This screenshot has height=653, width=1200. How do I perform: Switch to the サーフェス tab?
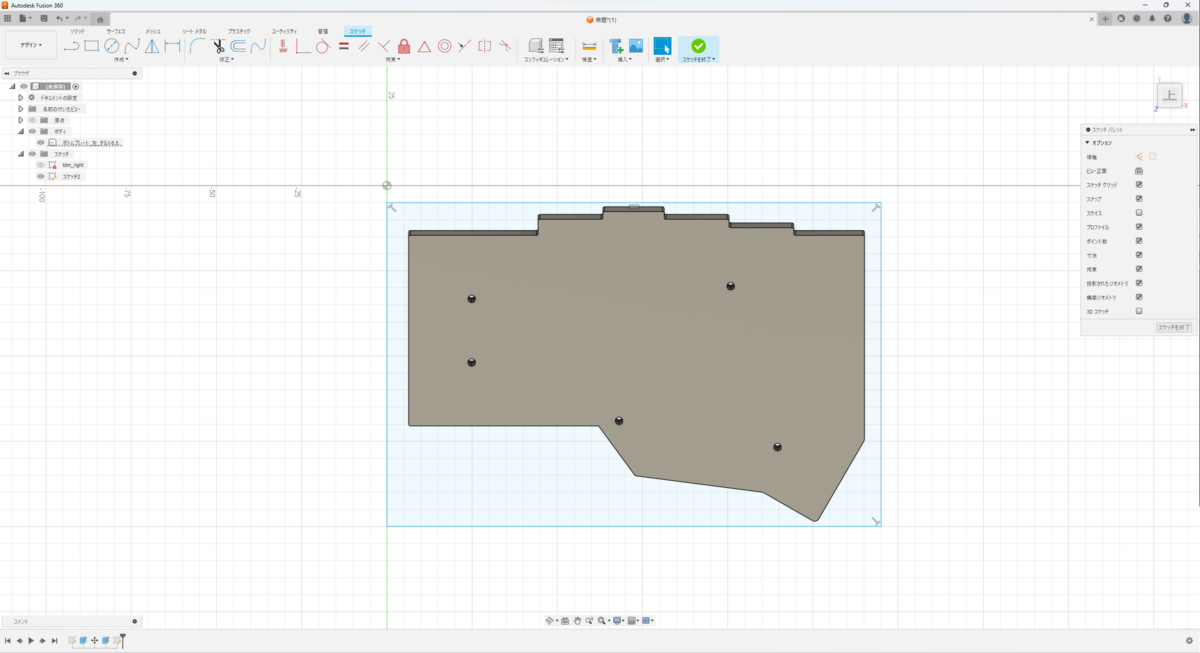tap(116, 32)
